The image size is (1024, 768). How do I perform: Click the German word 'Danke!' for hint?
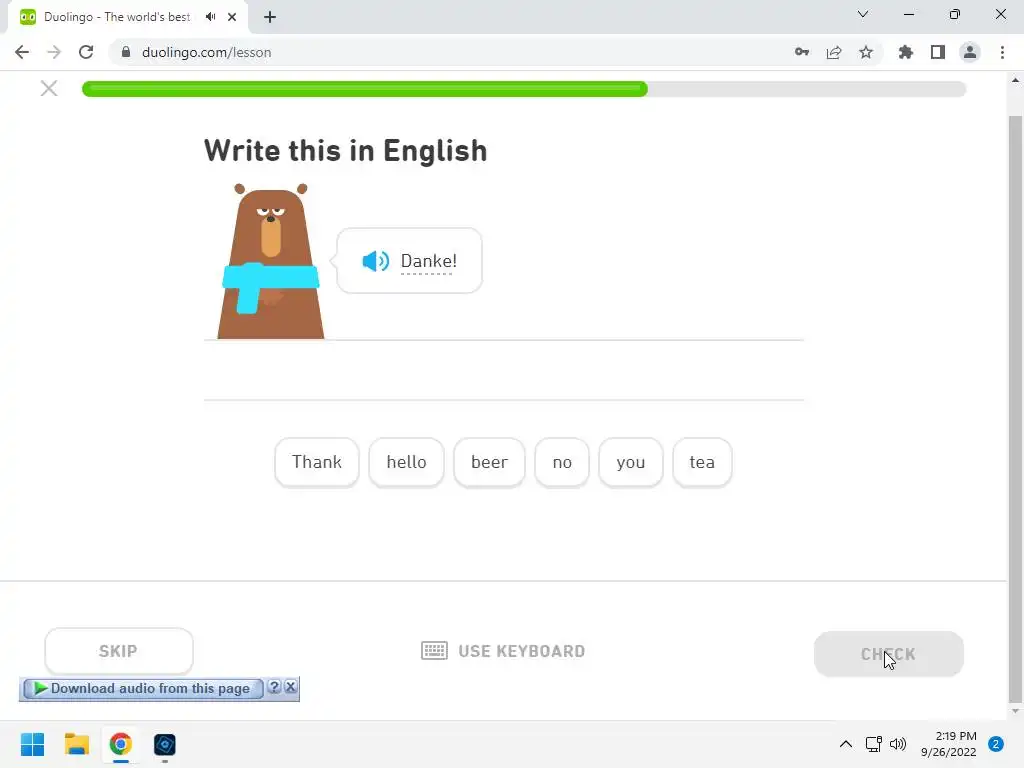coord(428,261)
